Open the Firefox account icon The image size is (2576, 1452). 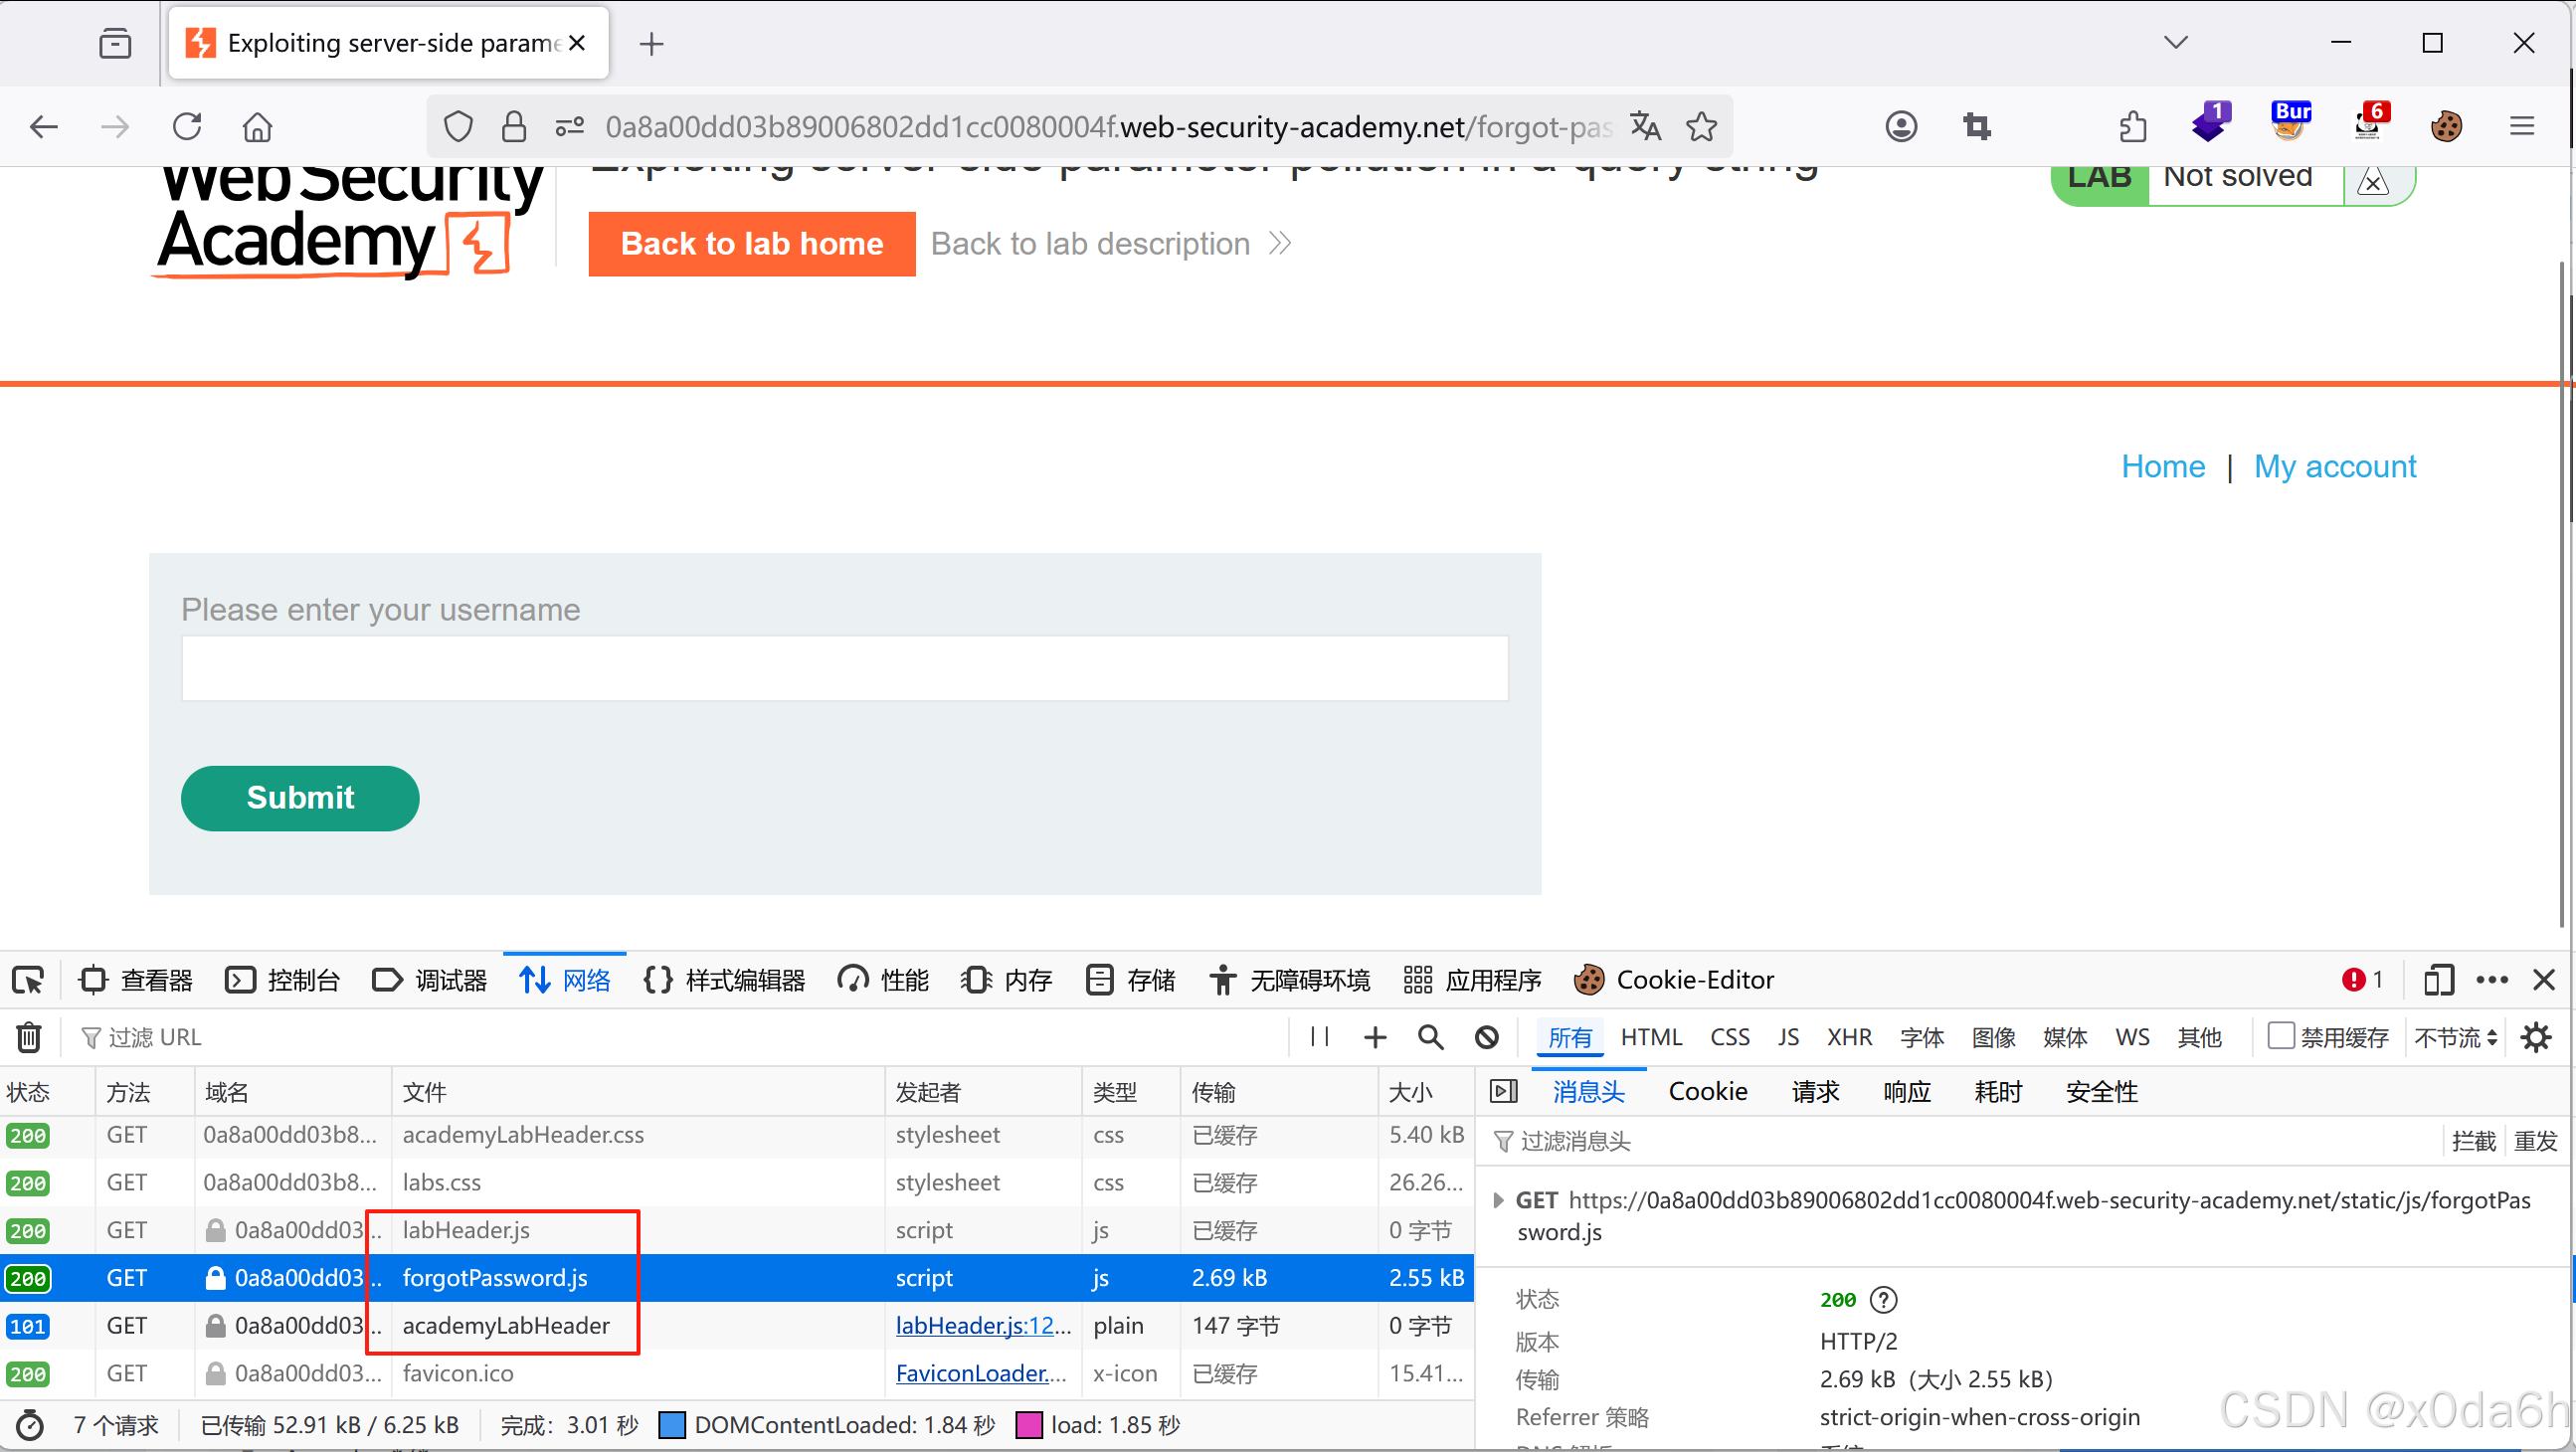click(1900, 126)
